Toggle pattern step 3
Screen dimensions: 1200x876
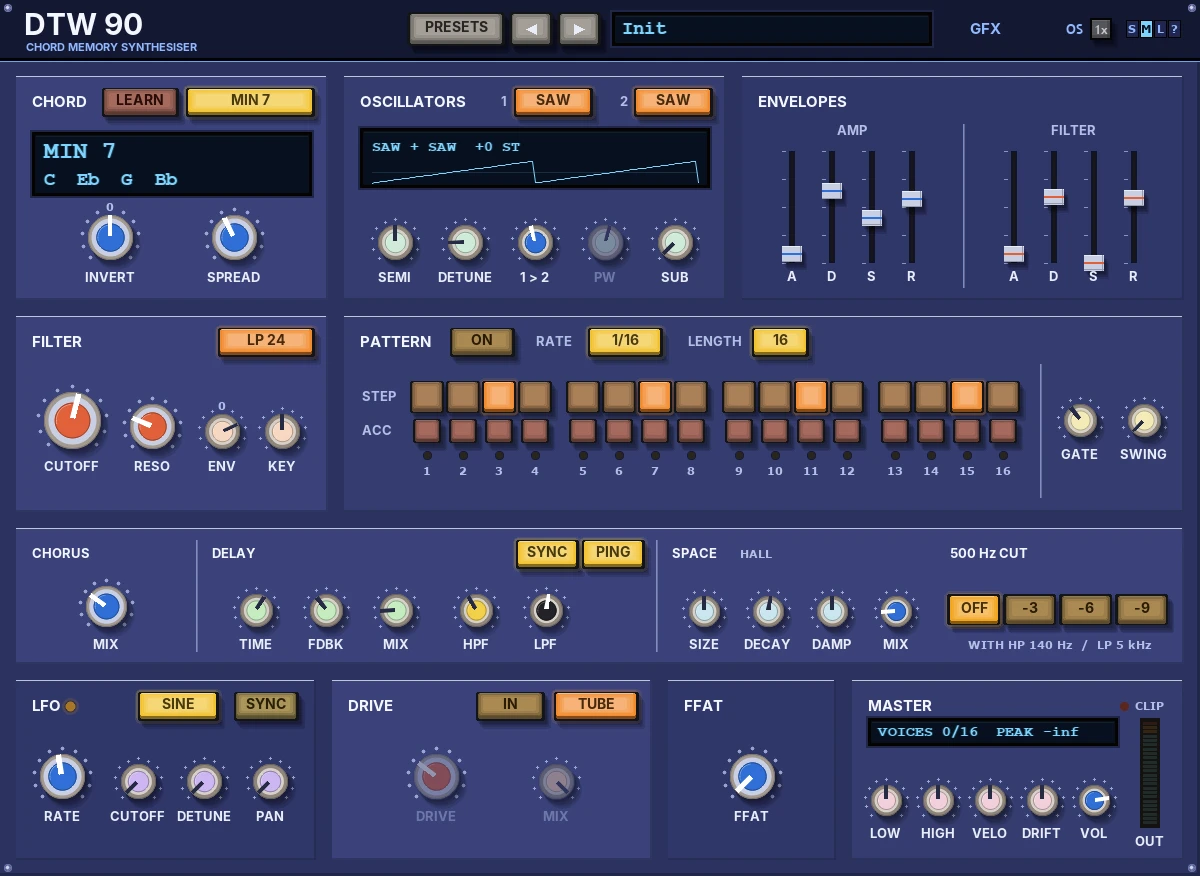click(x=499, y=397)
